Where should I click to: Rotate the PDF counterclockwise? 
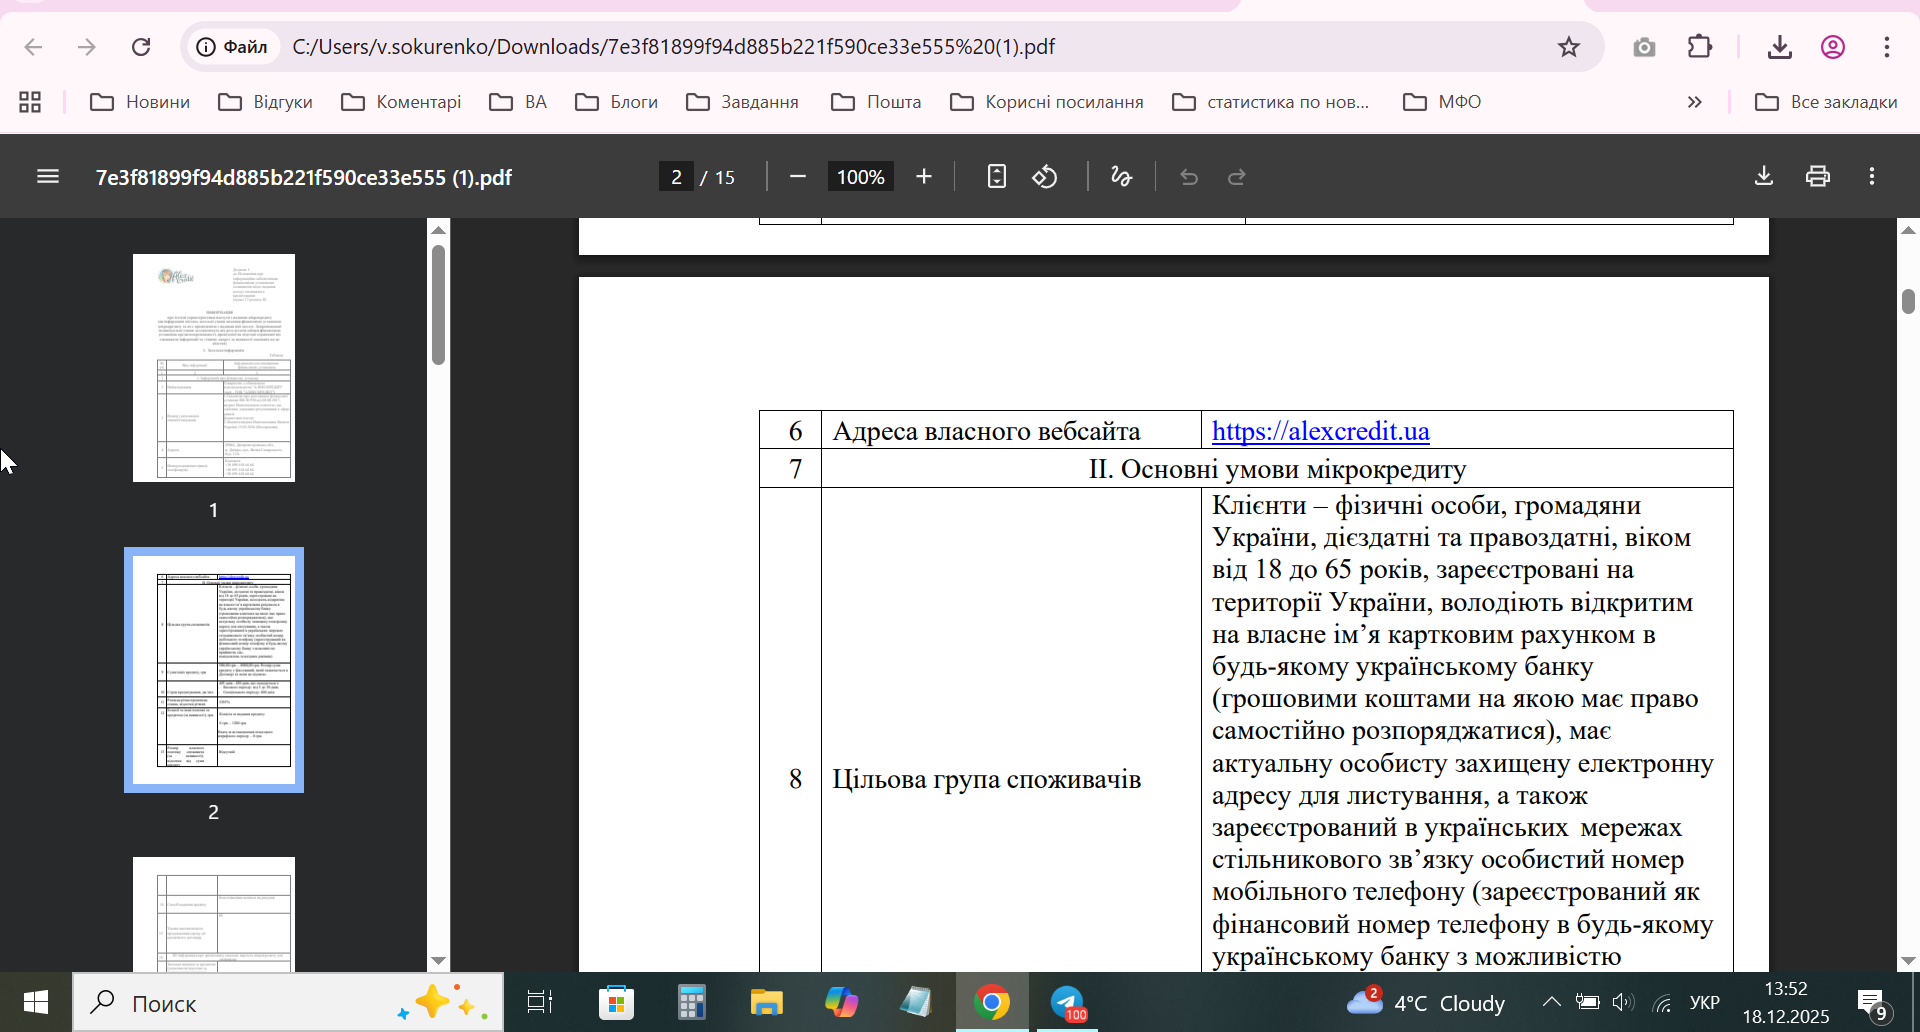[x=1045, y=177]
